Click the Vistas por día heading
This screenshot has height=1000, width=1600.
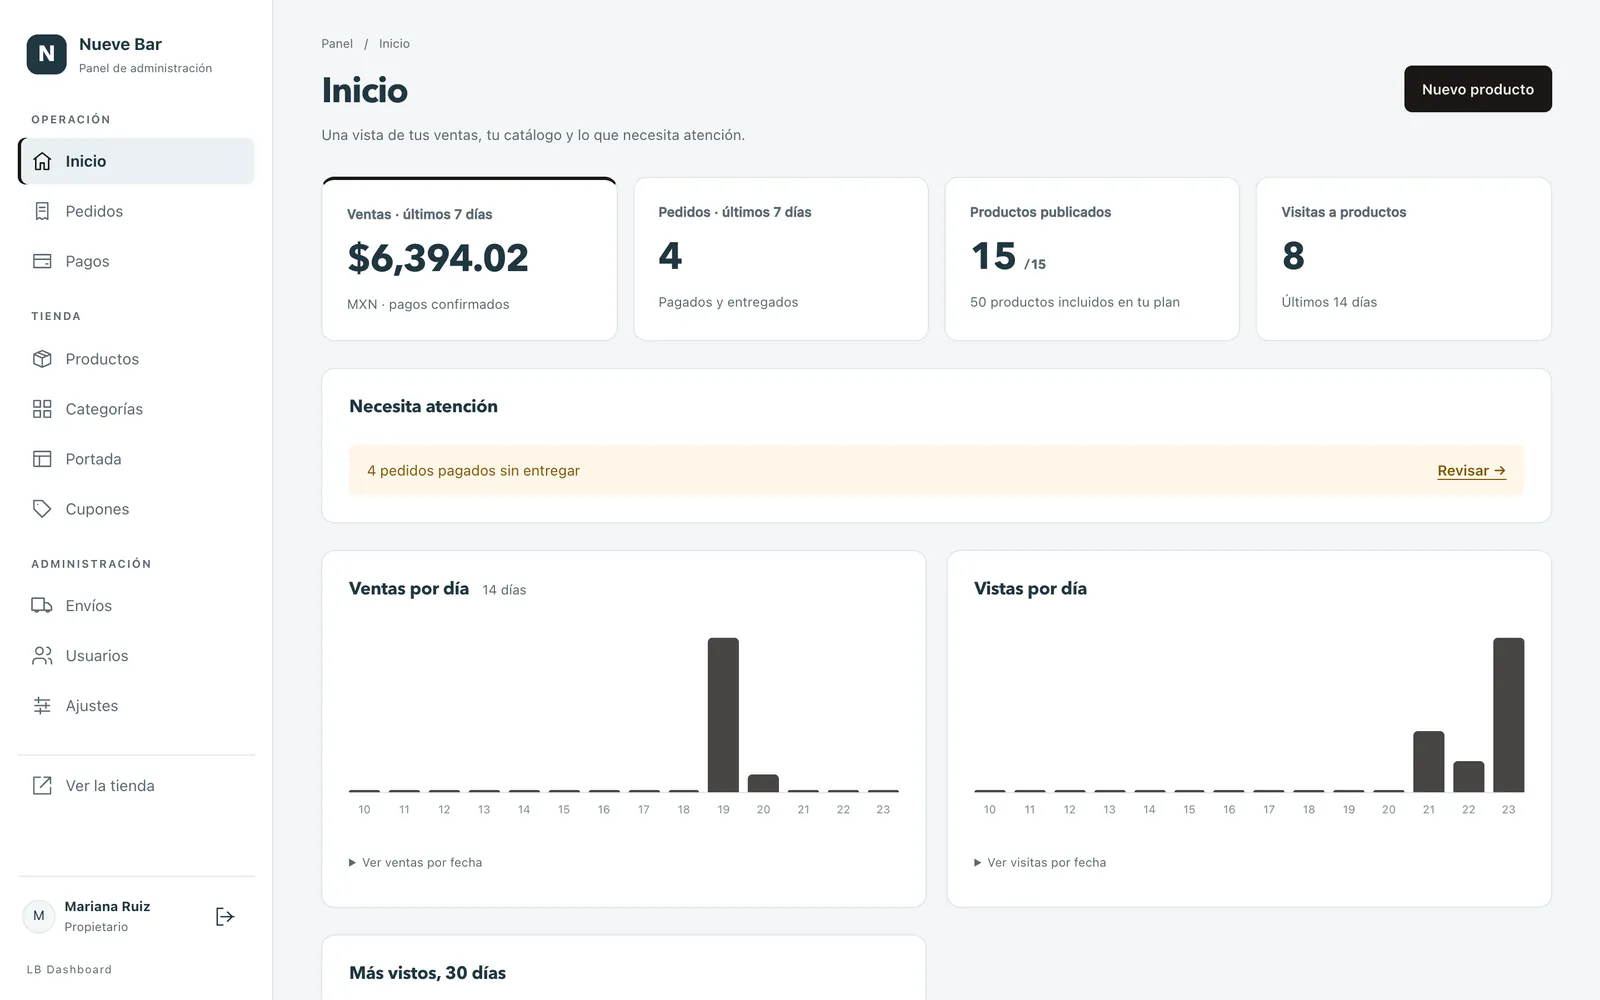click(x=1030, y=589)
